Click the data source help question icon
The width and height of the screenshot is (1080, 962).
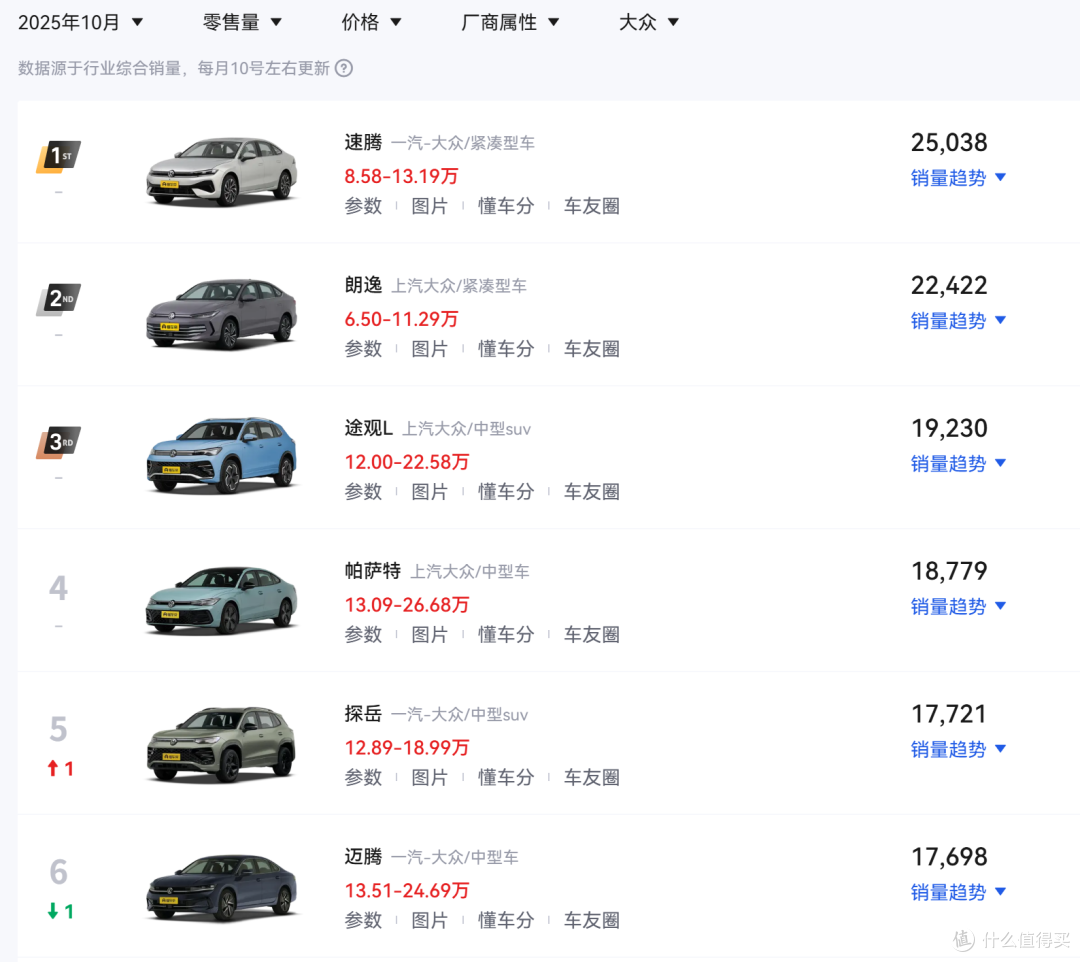coord(344,68)
